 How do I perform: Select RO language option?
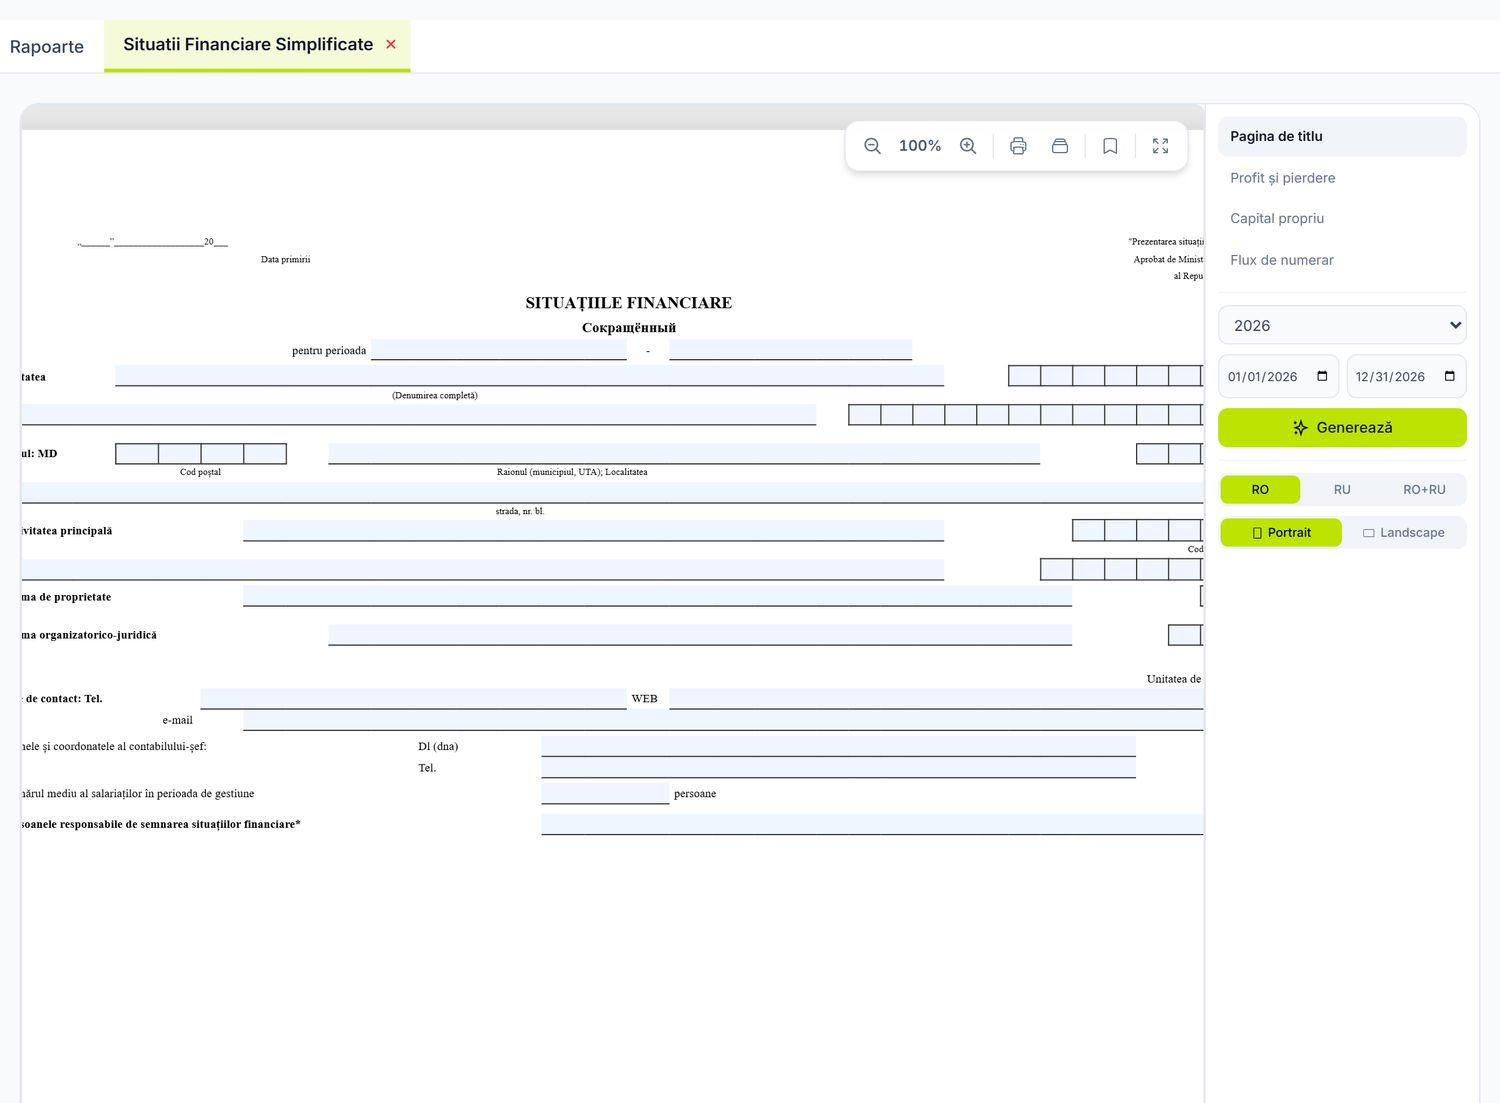pos(1260,489)
